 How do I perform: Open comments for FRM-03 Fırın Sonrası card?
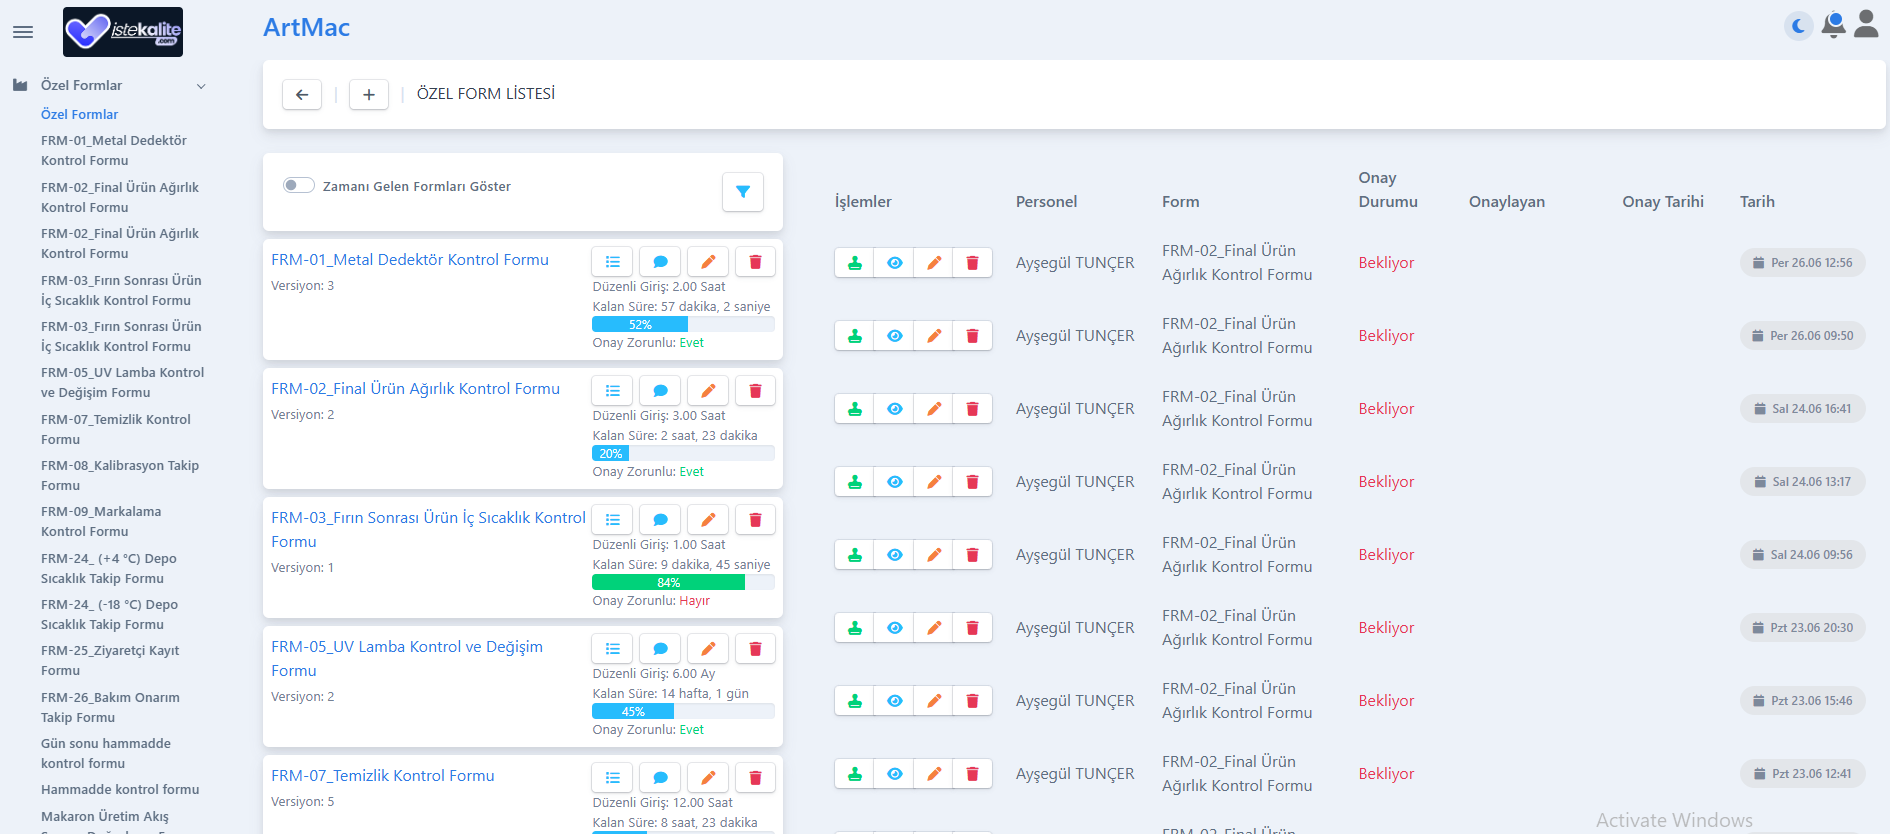pyautogui.click(x=660, y=520)
